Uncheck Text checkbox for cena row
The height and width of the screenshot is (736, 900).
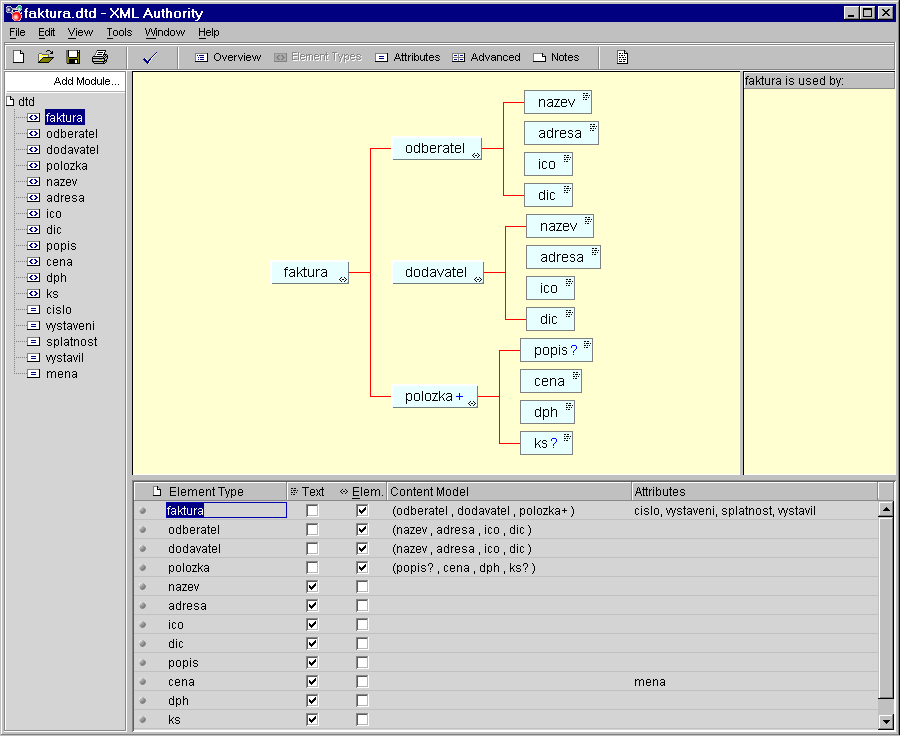[x=312, y=681]
